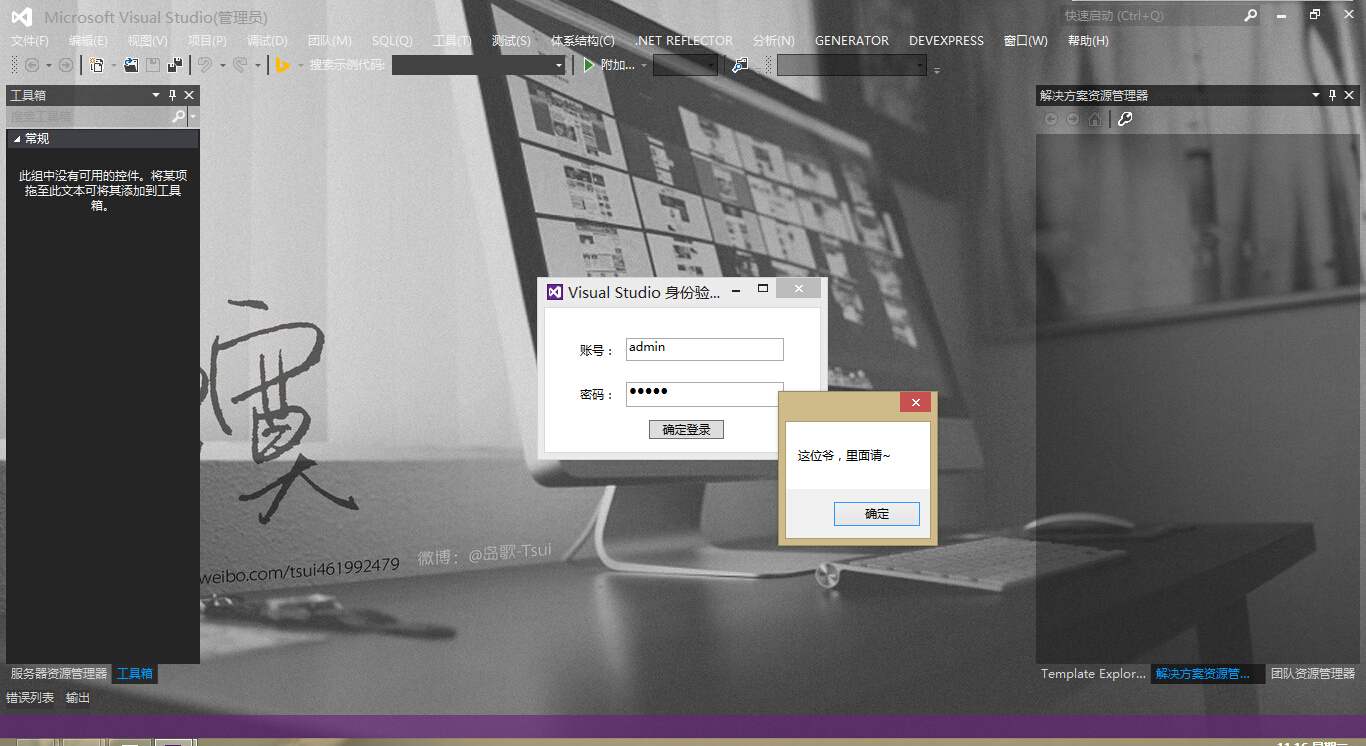This screenshot has width=1366, height=746.
Task: Click the Open File icon in toolbar
Action: coord(130,65)
